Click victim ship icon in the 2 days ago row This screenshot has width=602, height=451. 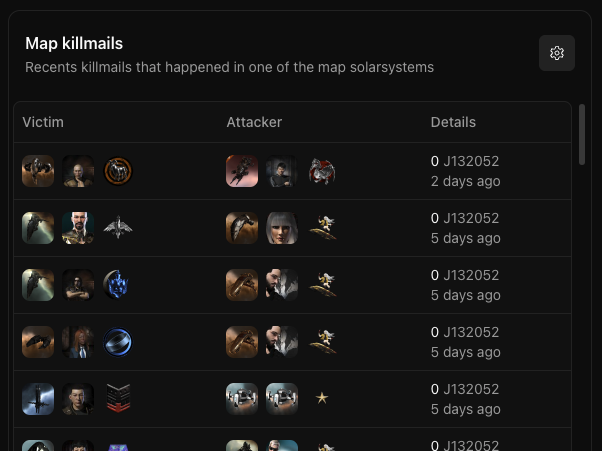38,171
